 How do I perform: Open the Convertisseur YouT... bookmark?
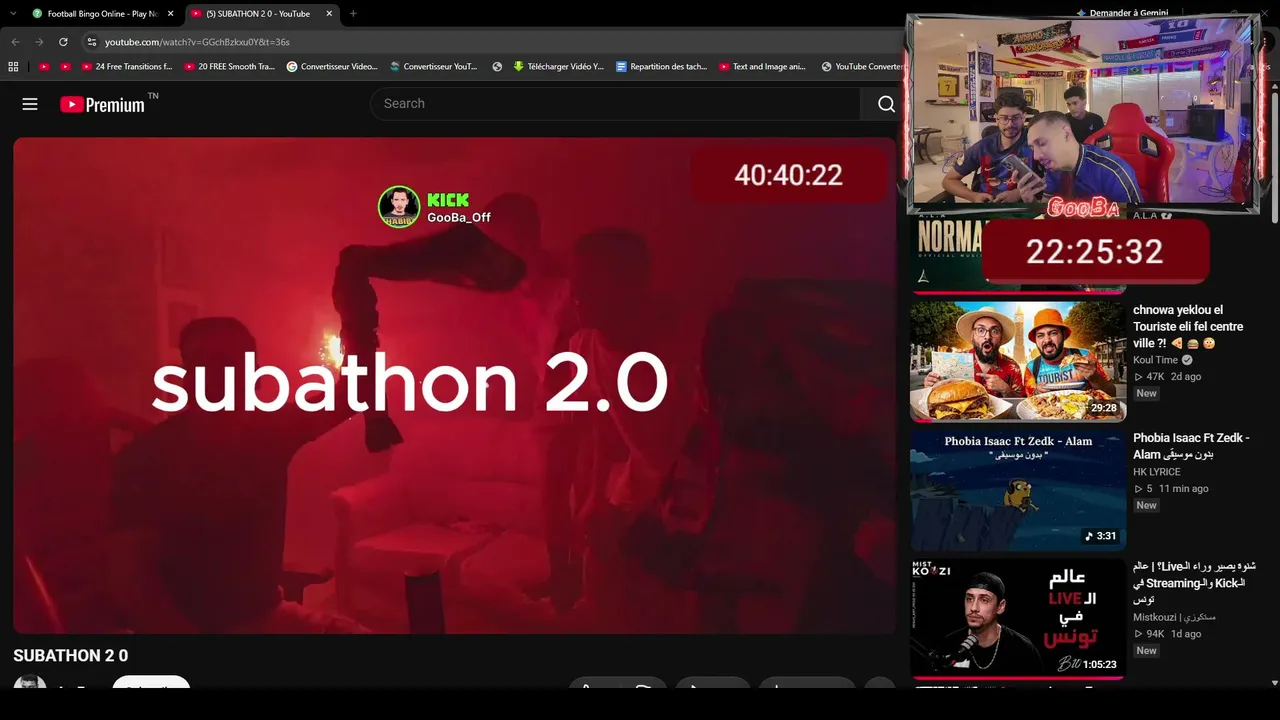(x=433, y=67)
